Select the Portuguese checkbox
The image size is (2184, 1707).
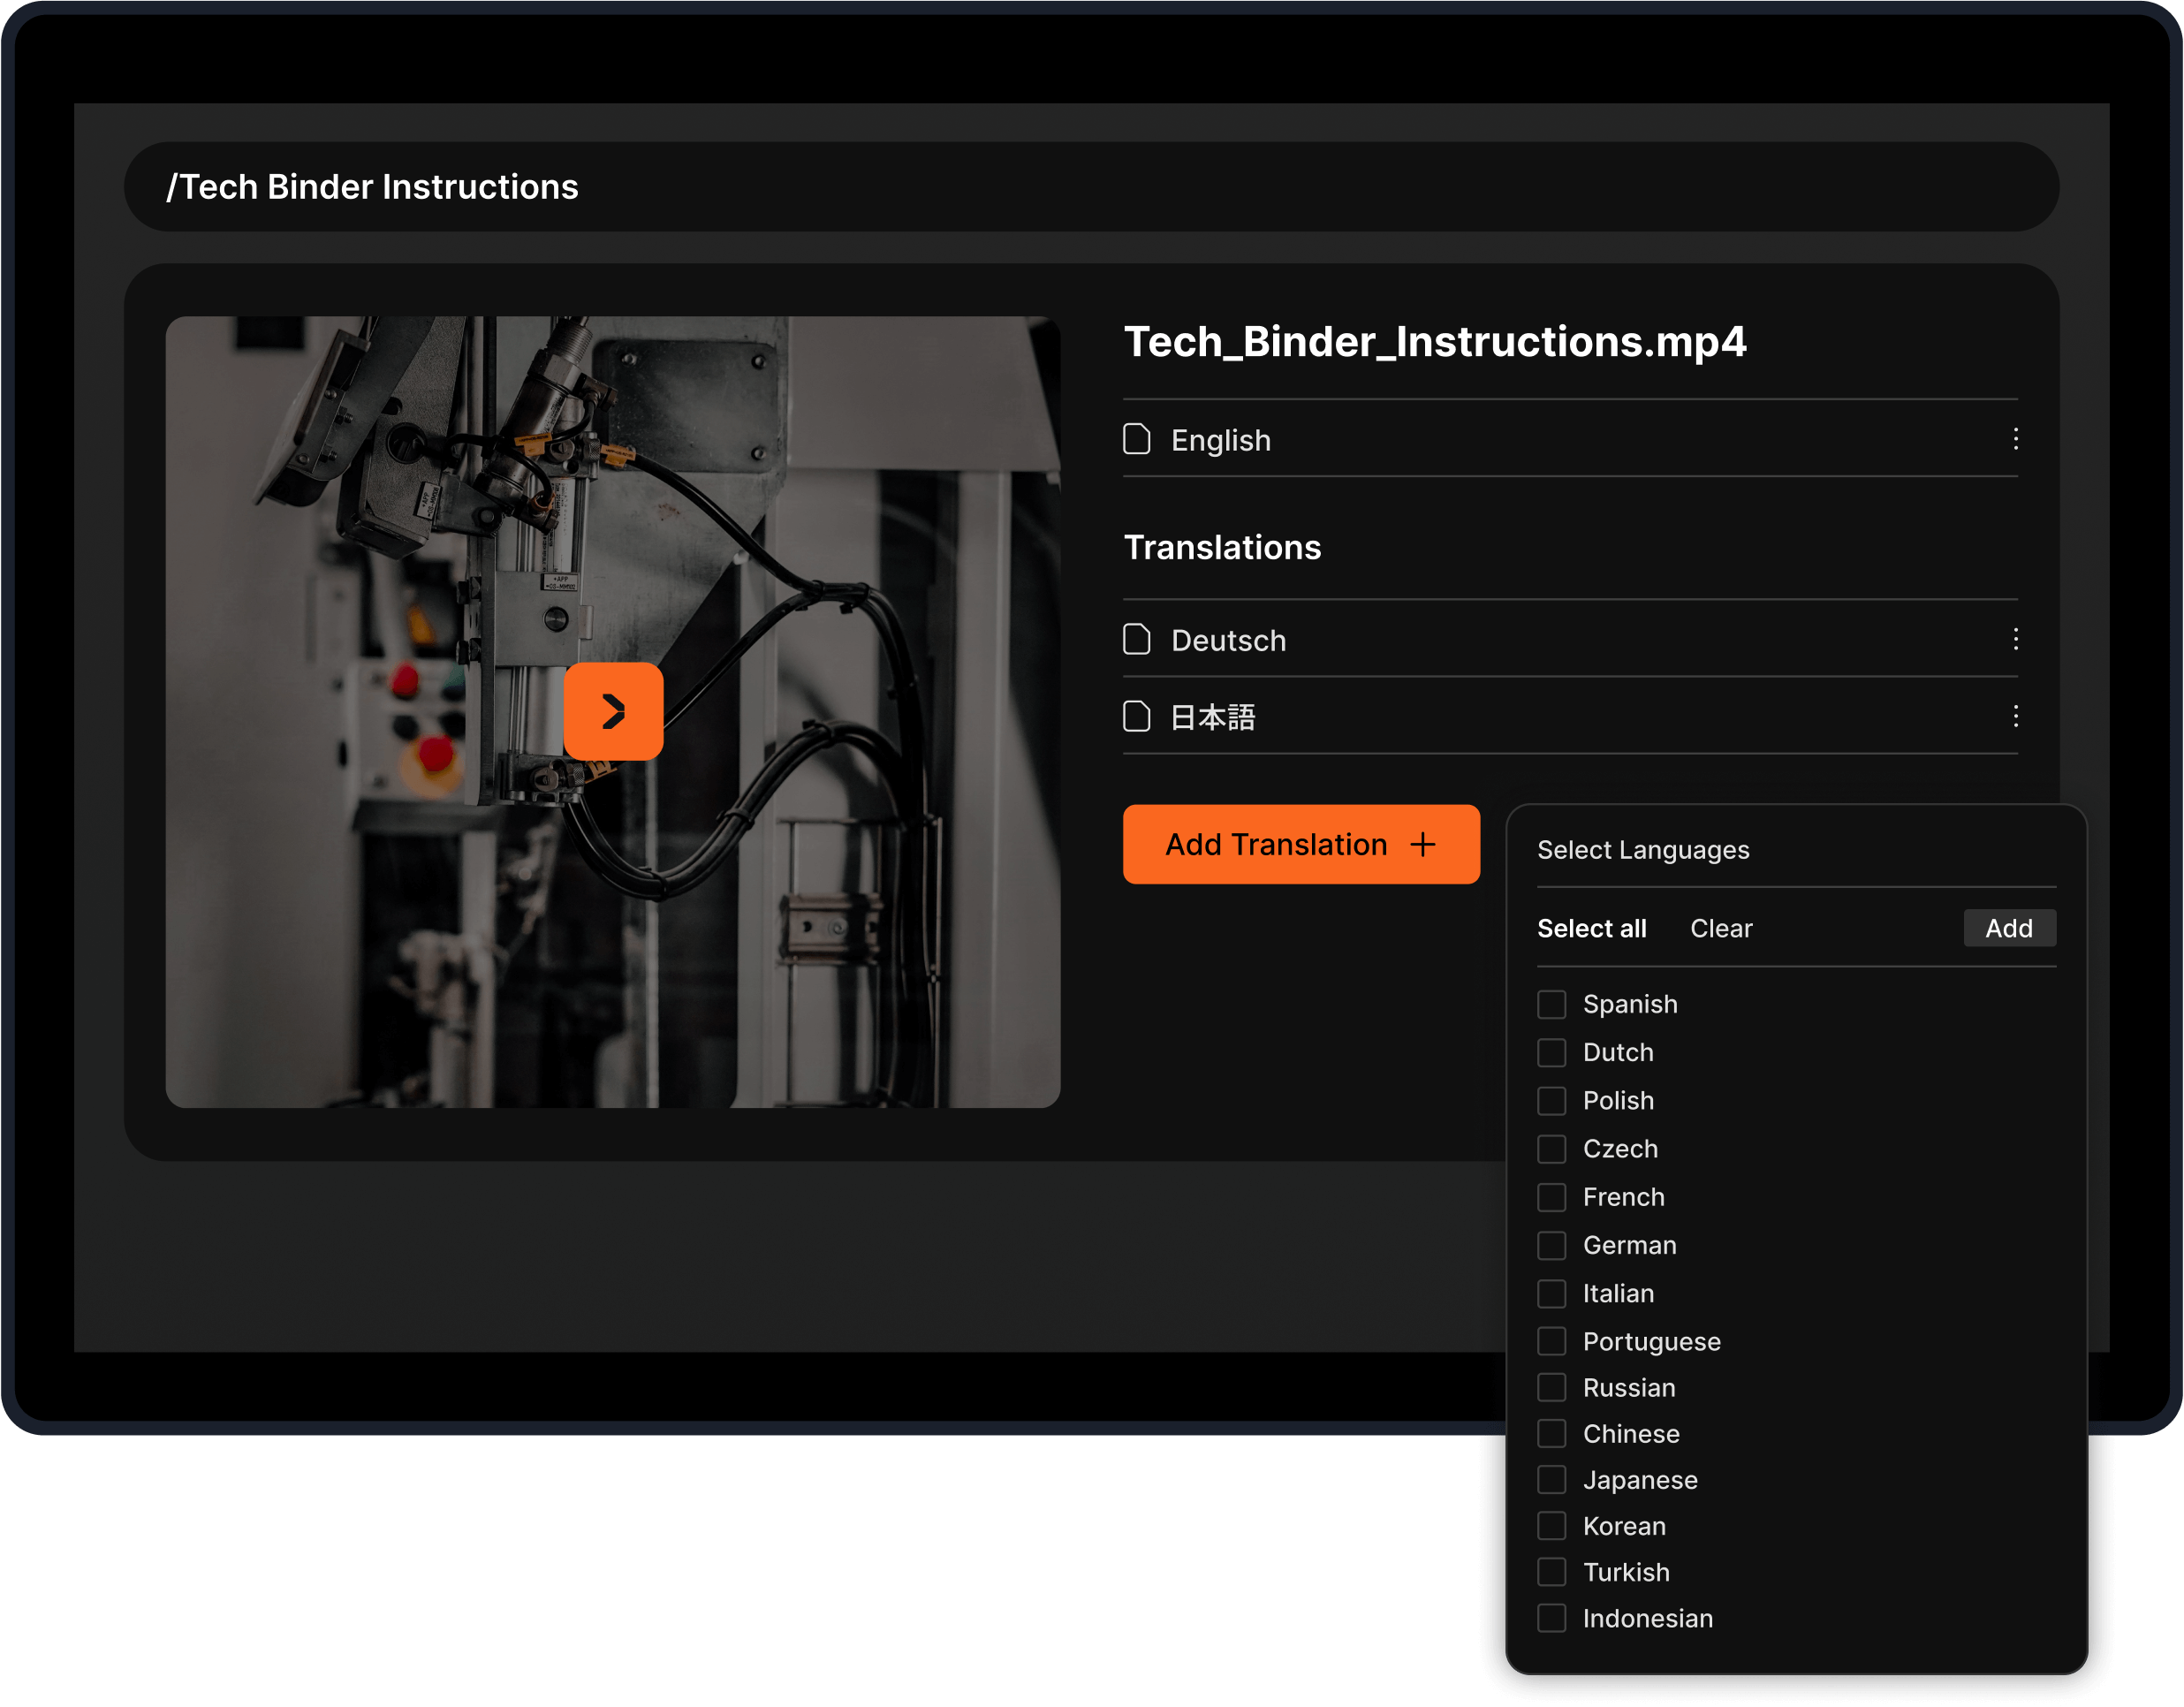point(1551,1341)
